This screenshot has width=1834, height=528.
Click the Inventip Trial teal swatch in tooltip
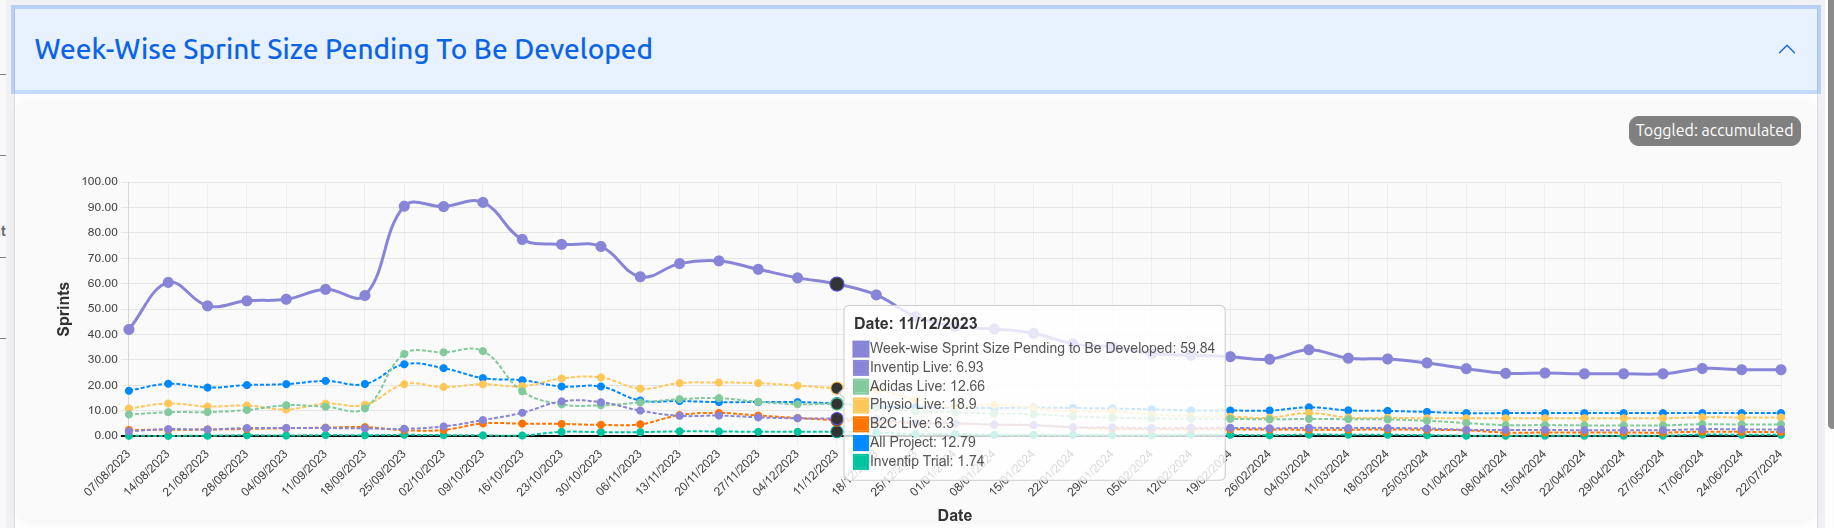(860, 462)
